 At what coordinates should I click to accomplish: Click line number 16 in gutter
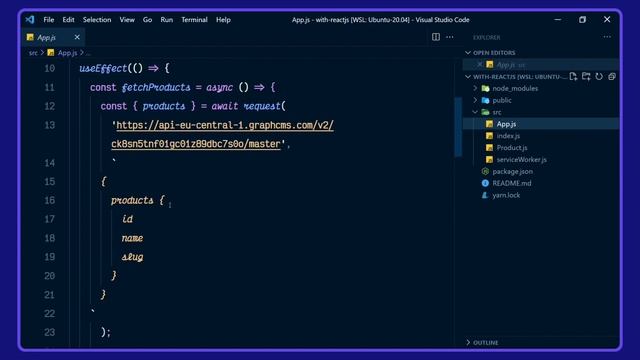(x=49, y=200)
